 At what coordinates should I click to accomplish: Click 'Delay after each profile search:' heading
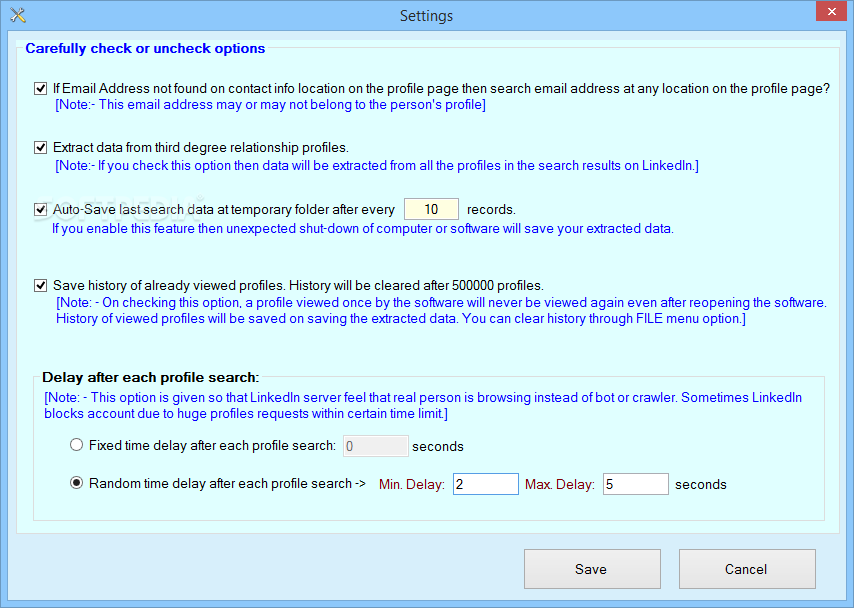(x=151, y=378)
